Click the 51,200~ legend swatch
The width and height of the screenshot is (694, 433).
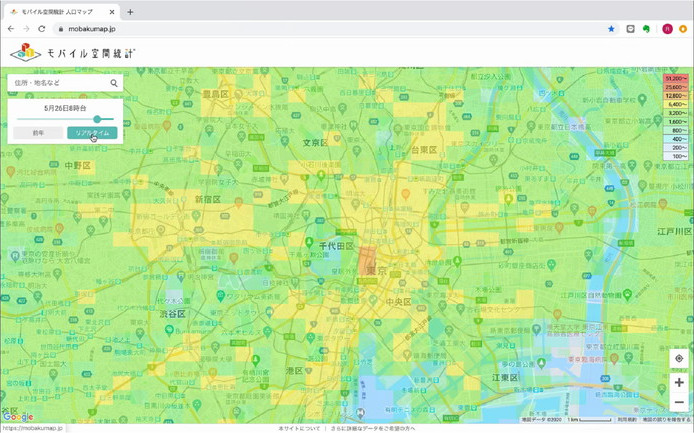point(675,78)
